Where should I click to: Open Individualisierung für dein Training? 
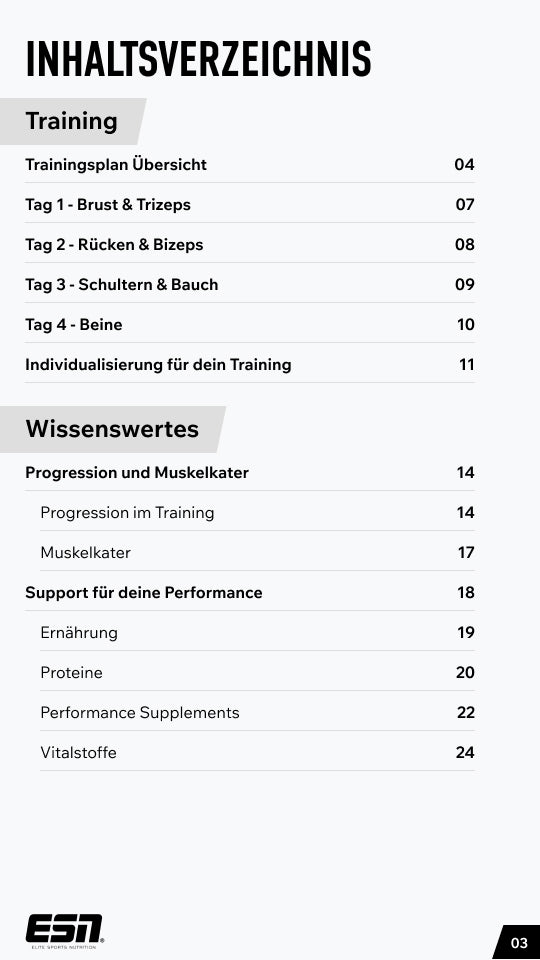click(x=250, y=365)
